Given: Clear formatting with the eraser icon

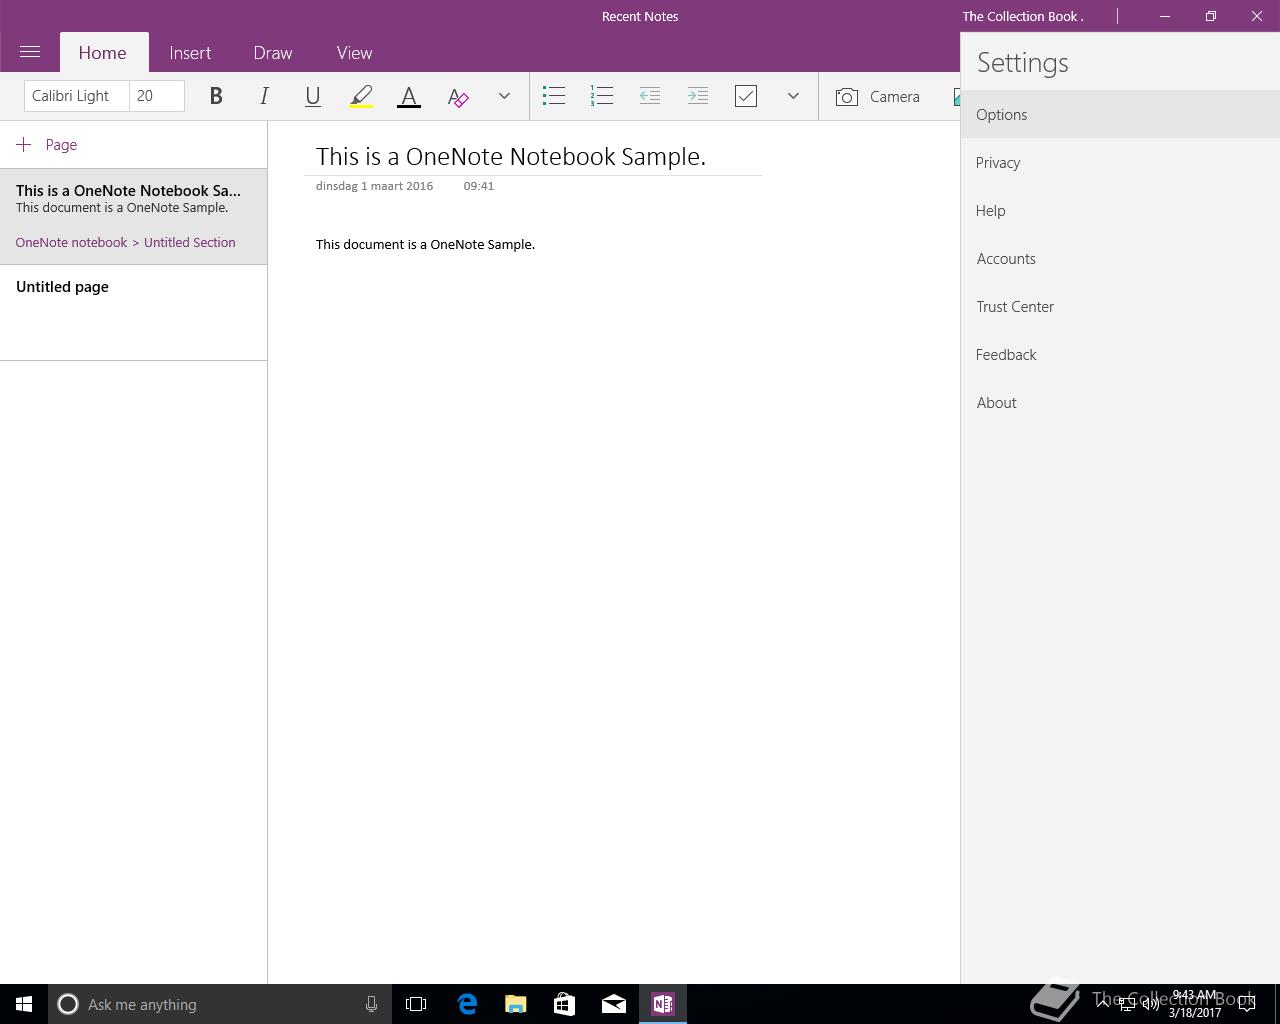Looking at the screenshot, I should pyautogui.click(x=458, y=96).
